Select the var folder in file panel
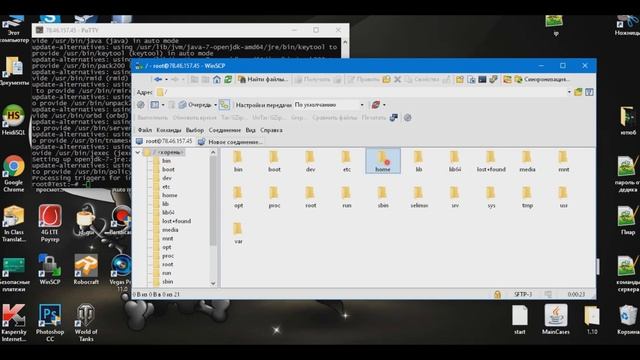640x360 pixels. click(238, 233)
